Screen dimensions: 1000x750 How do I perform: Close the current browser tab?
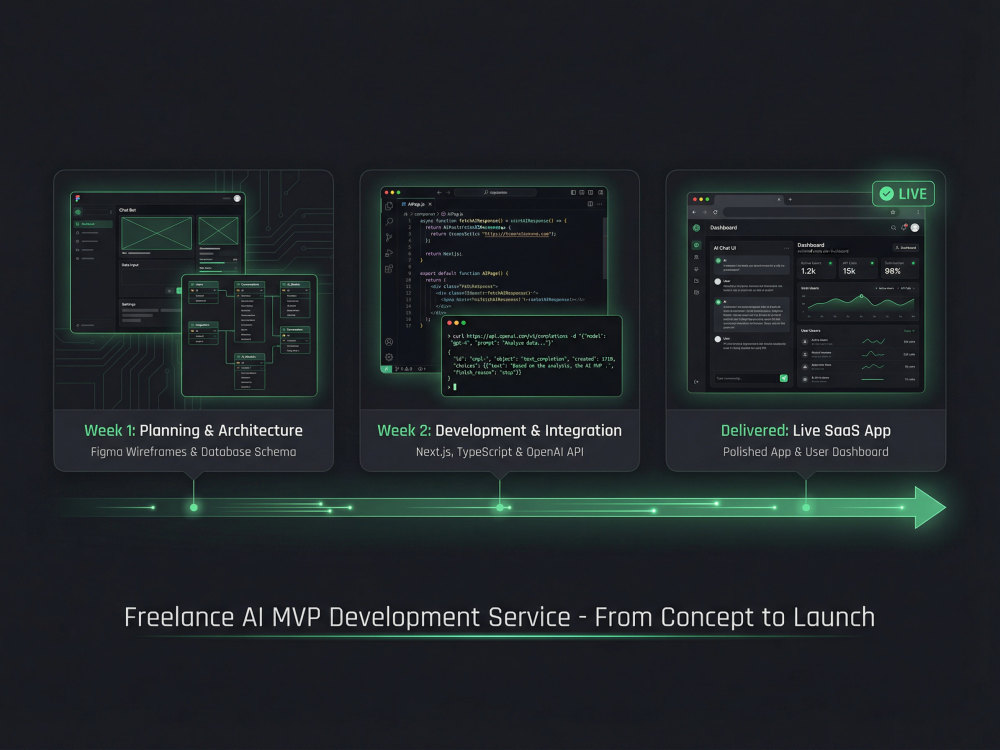coord(779,200)
